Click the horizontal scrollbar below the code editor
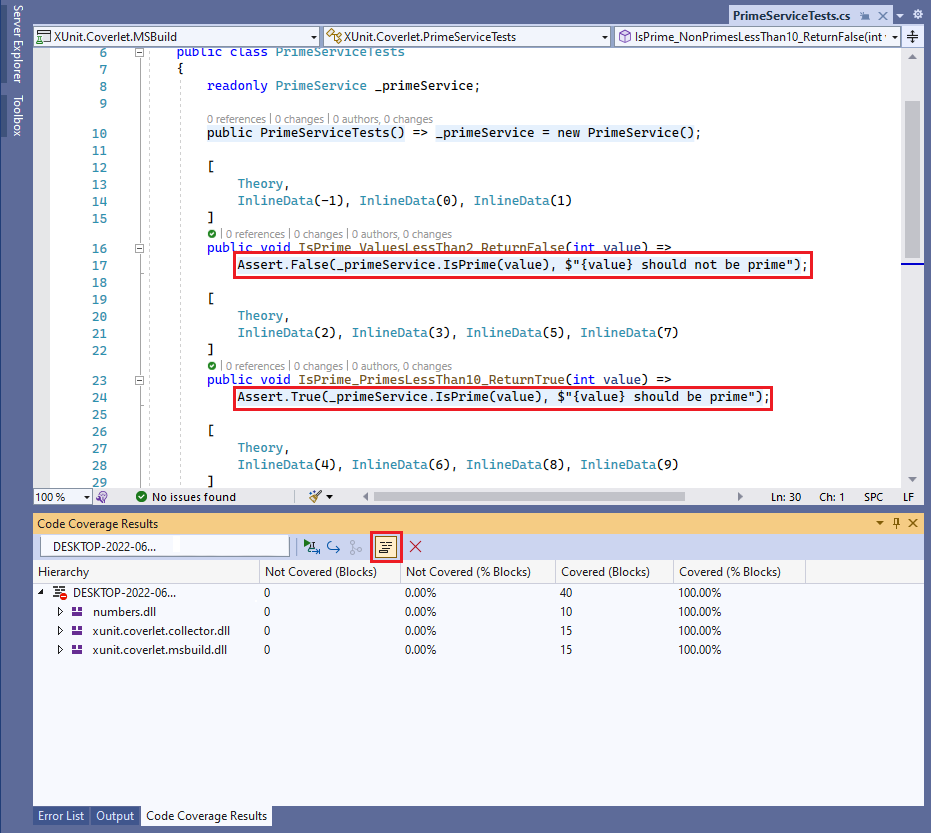This screenshot has height=833, width=931. click(x=550, y=496)
